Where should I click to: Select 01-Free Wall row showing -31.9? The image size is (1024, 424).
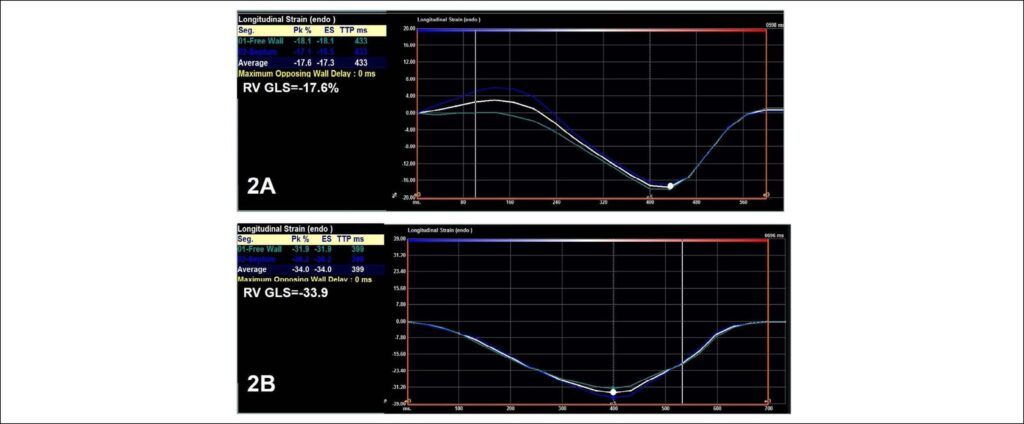tap(310, 249)
